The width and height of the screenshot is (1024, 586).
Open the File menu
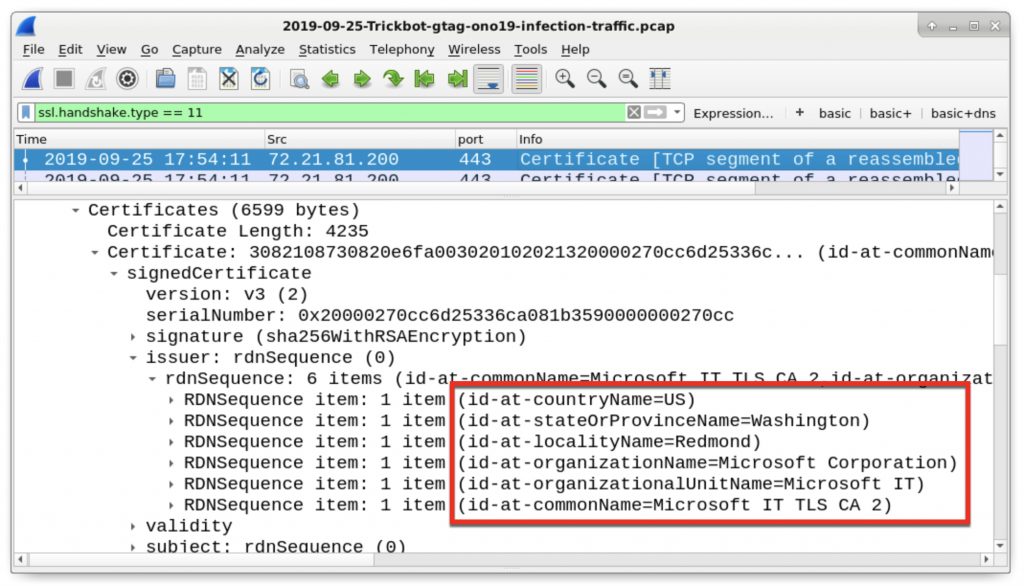pos(33,50)
